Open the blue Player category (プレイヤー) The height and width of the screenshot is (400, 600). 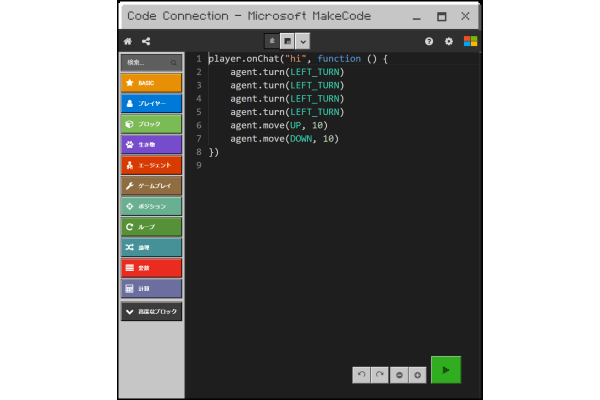150,103
